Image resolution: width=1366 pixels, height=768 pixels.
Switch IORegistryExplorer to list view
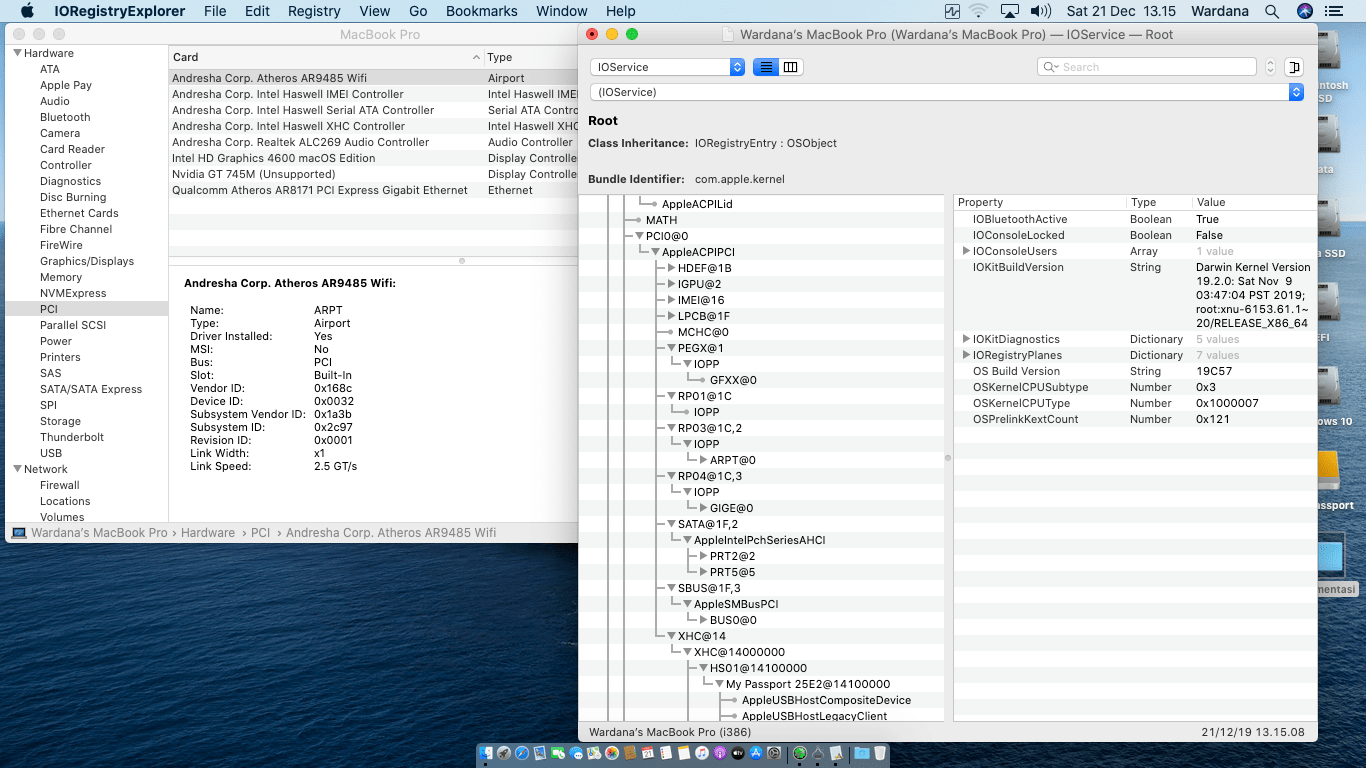pos(765,67)
